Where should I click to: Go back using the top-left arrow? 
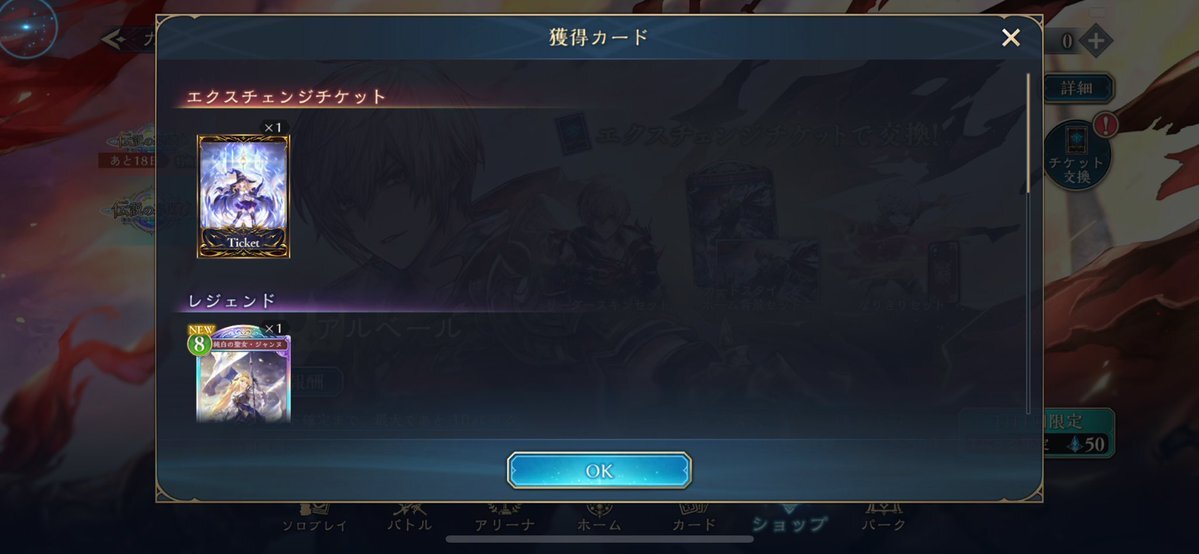(x=113, y=39)
